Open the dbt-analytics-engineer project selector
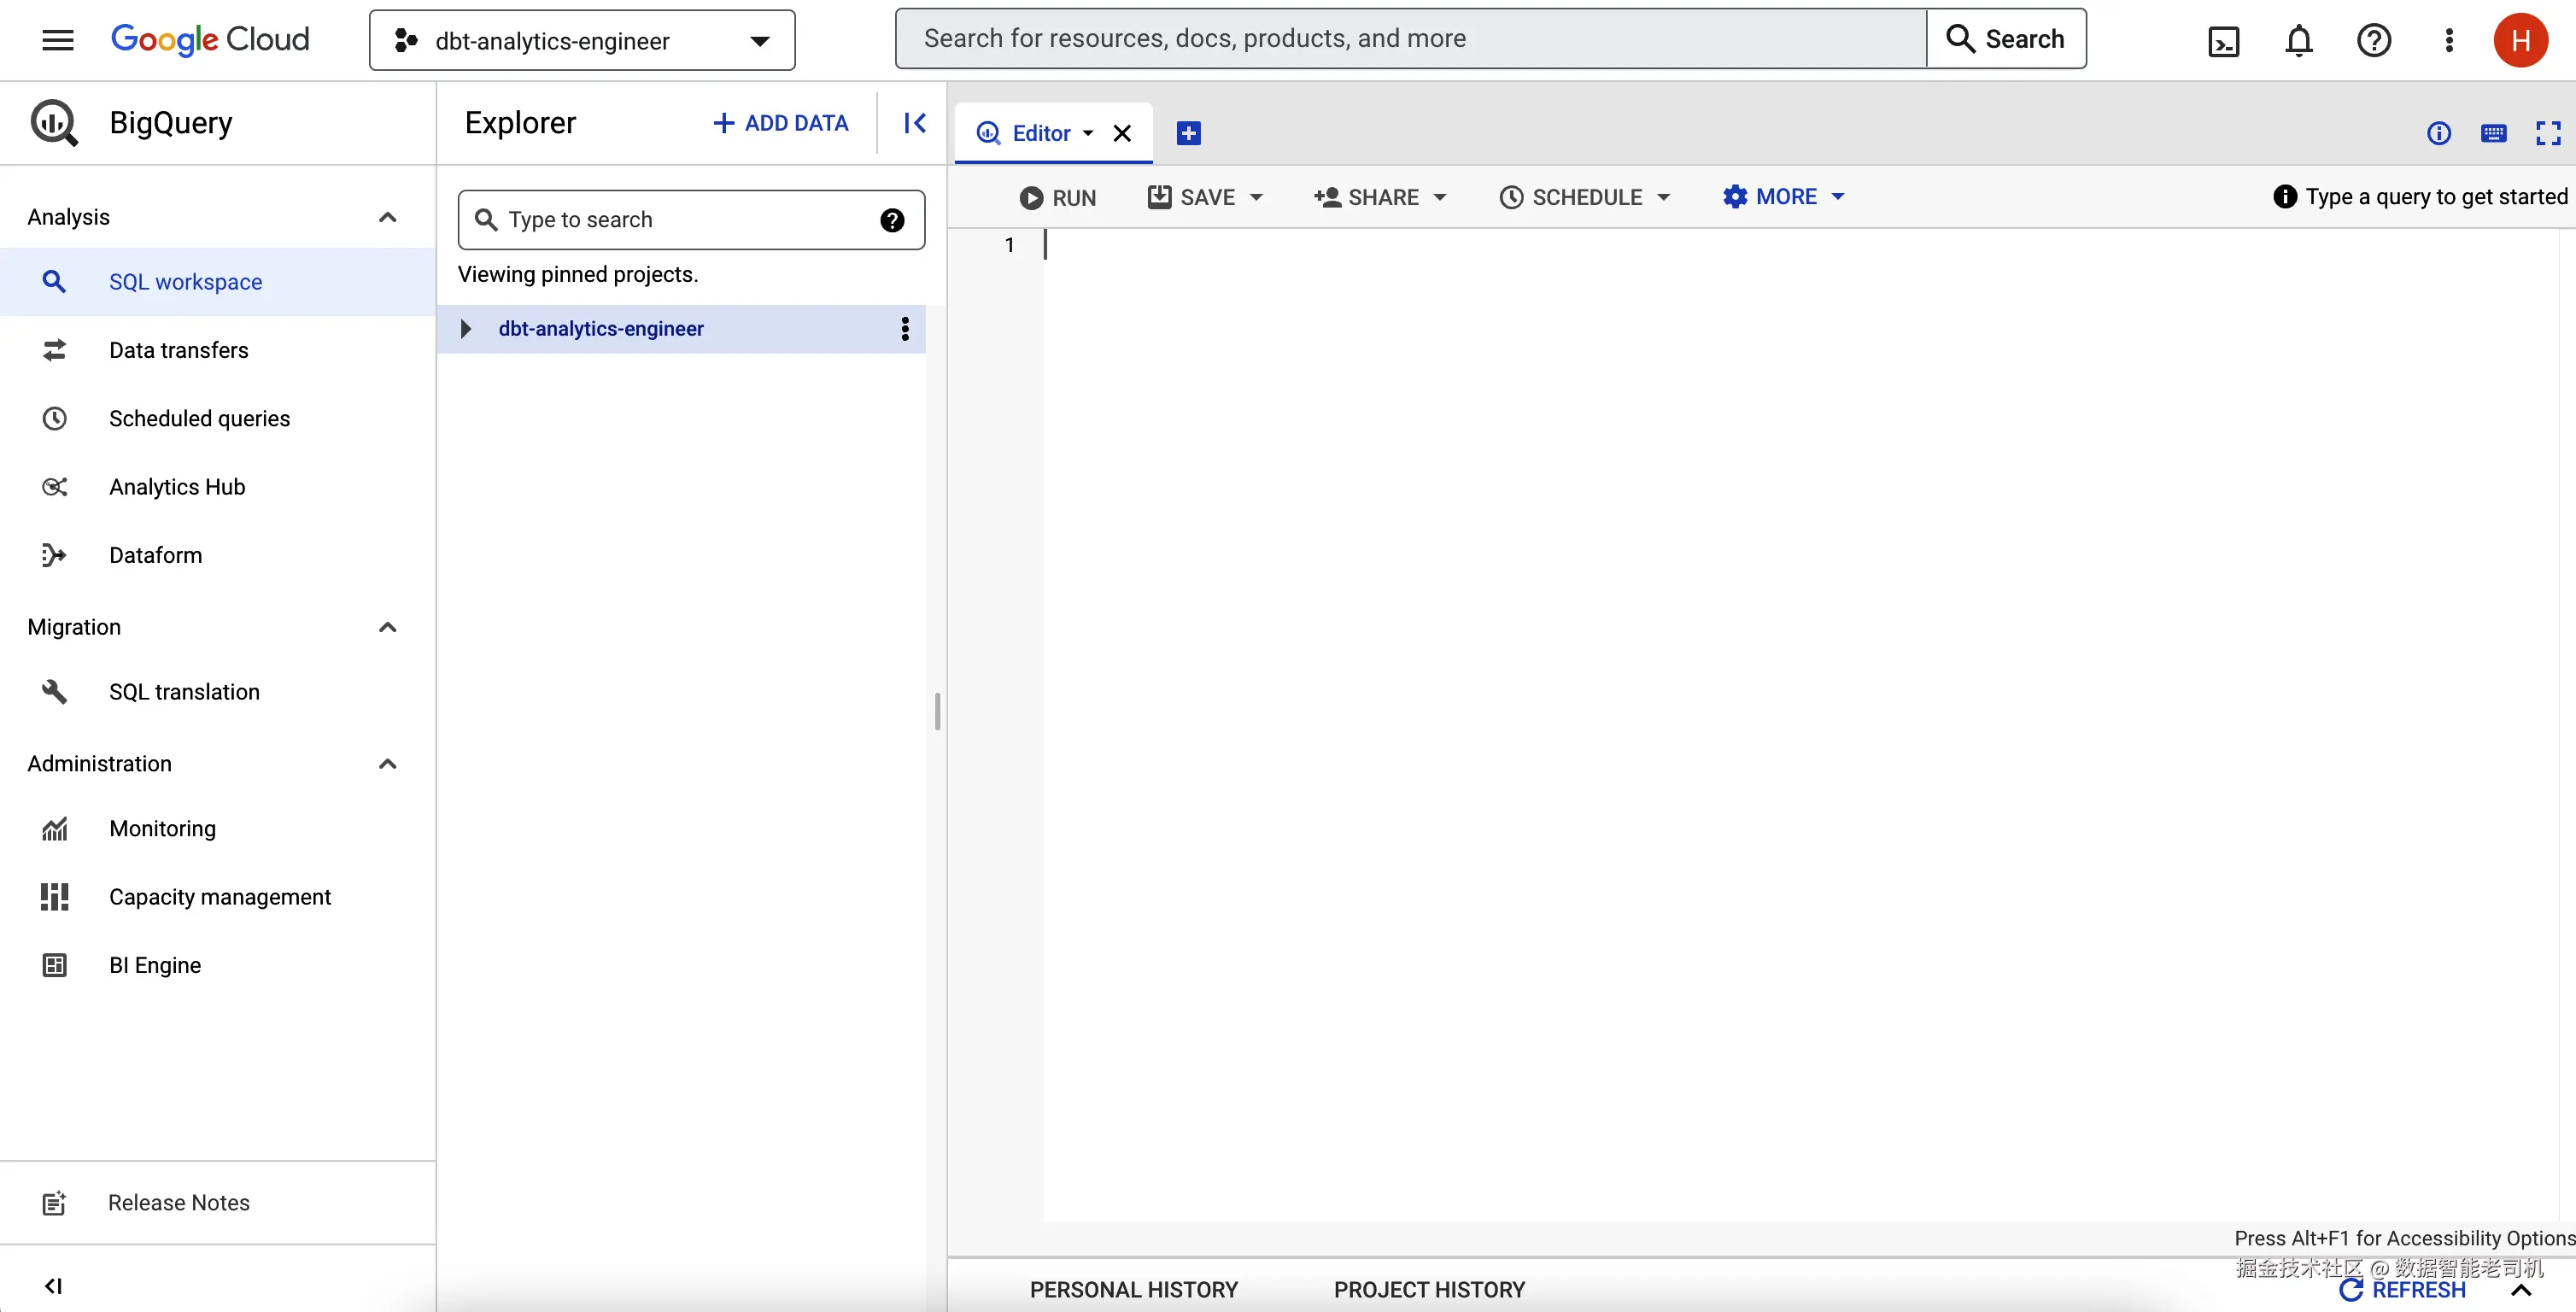The width and height of the screenshot is (2576, 1312). (582, 40)
